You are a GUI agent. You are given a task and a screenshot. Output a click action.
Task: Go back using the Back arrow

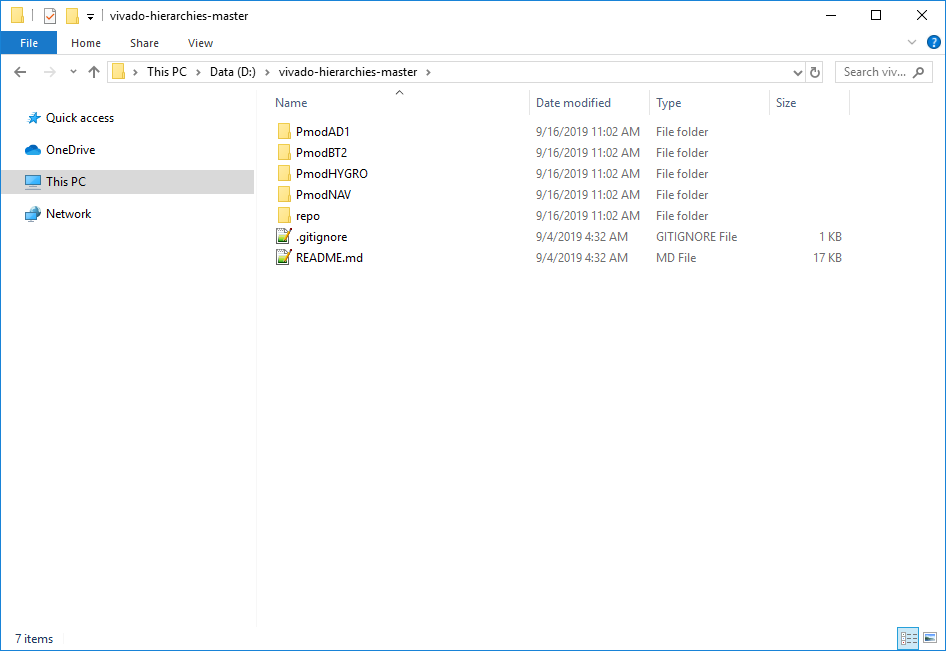[20, 72]
